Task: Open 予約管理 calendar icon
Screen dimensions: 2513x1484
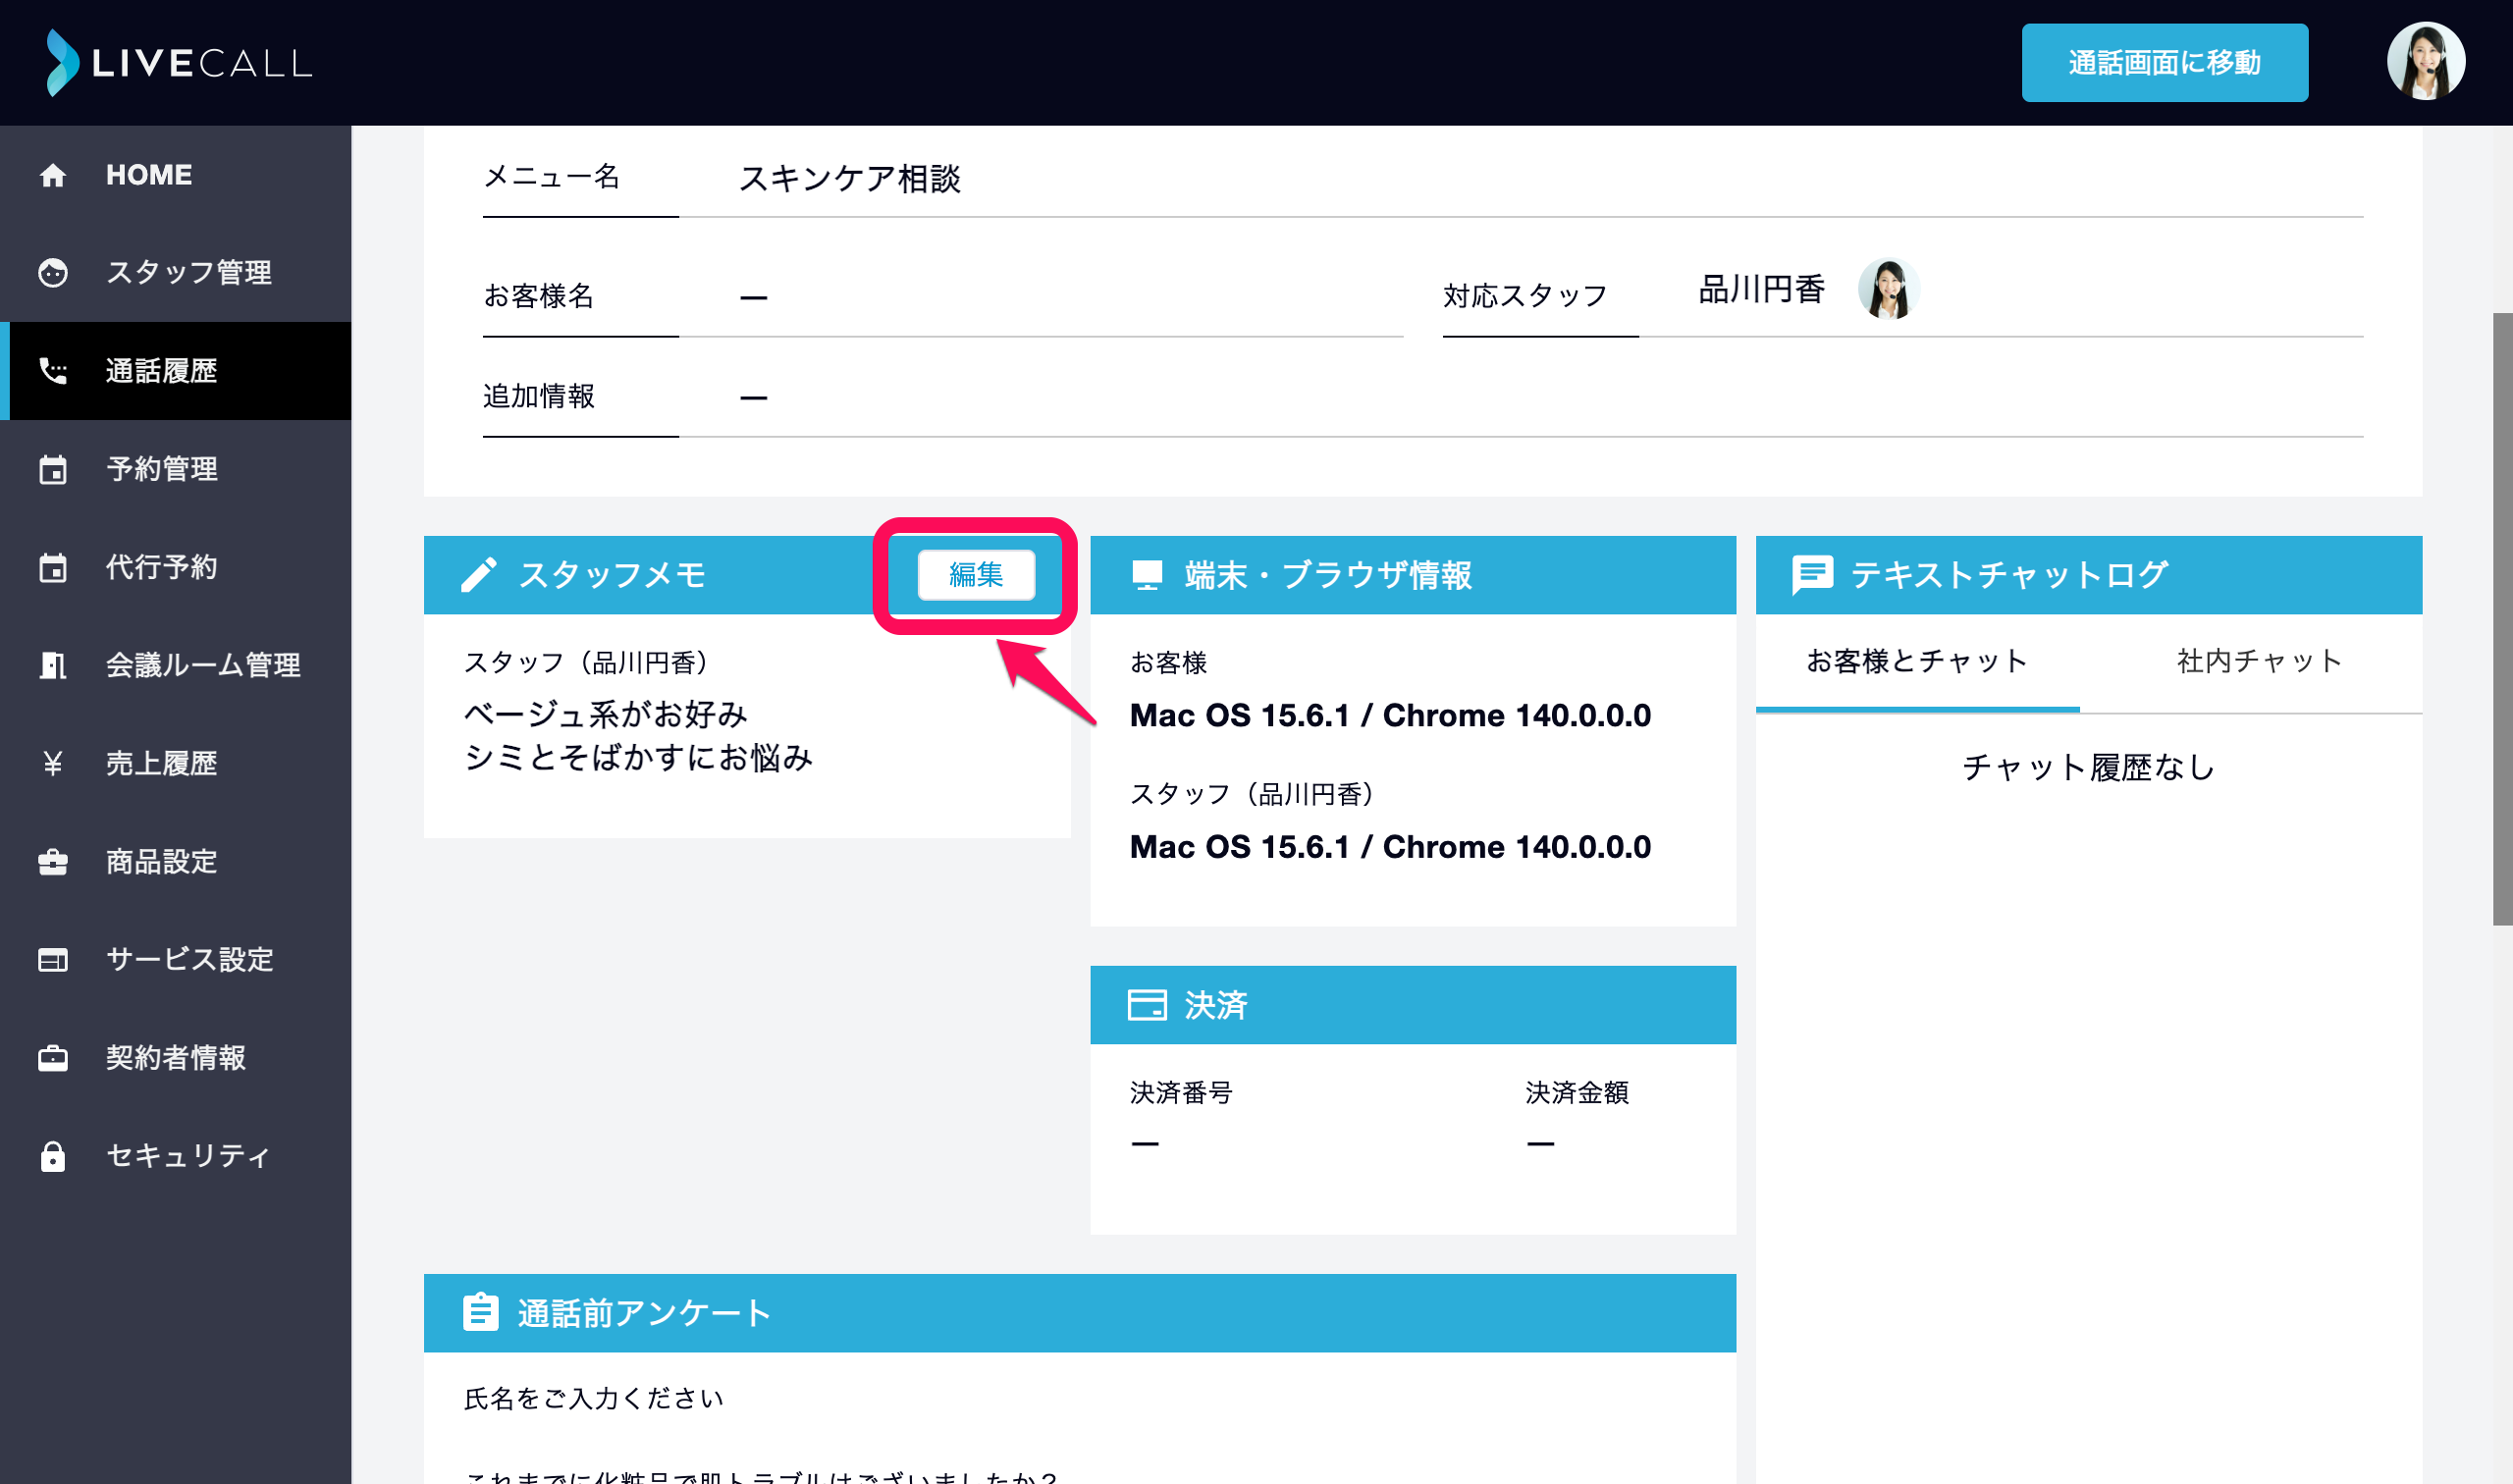Action: (53, 469)
